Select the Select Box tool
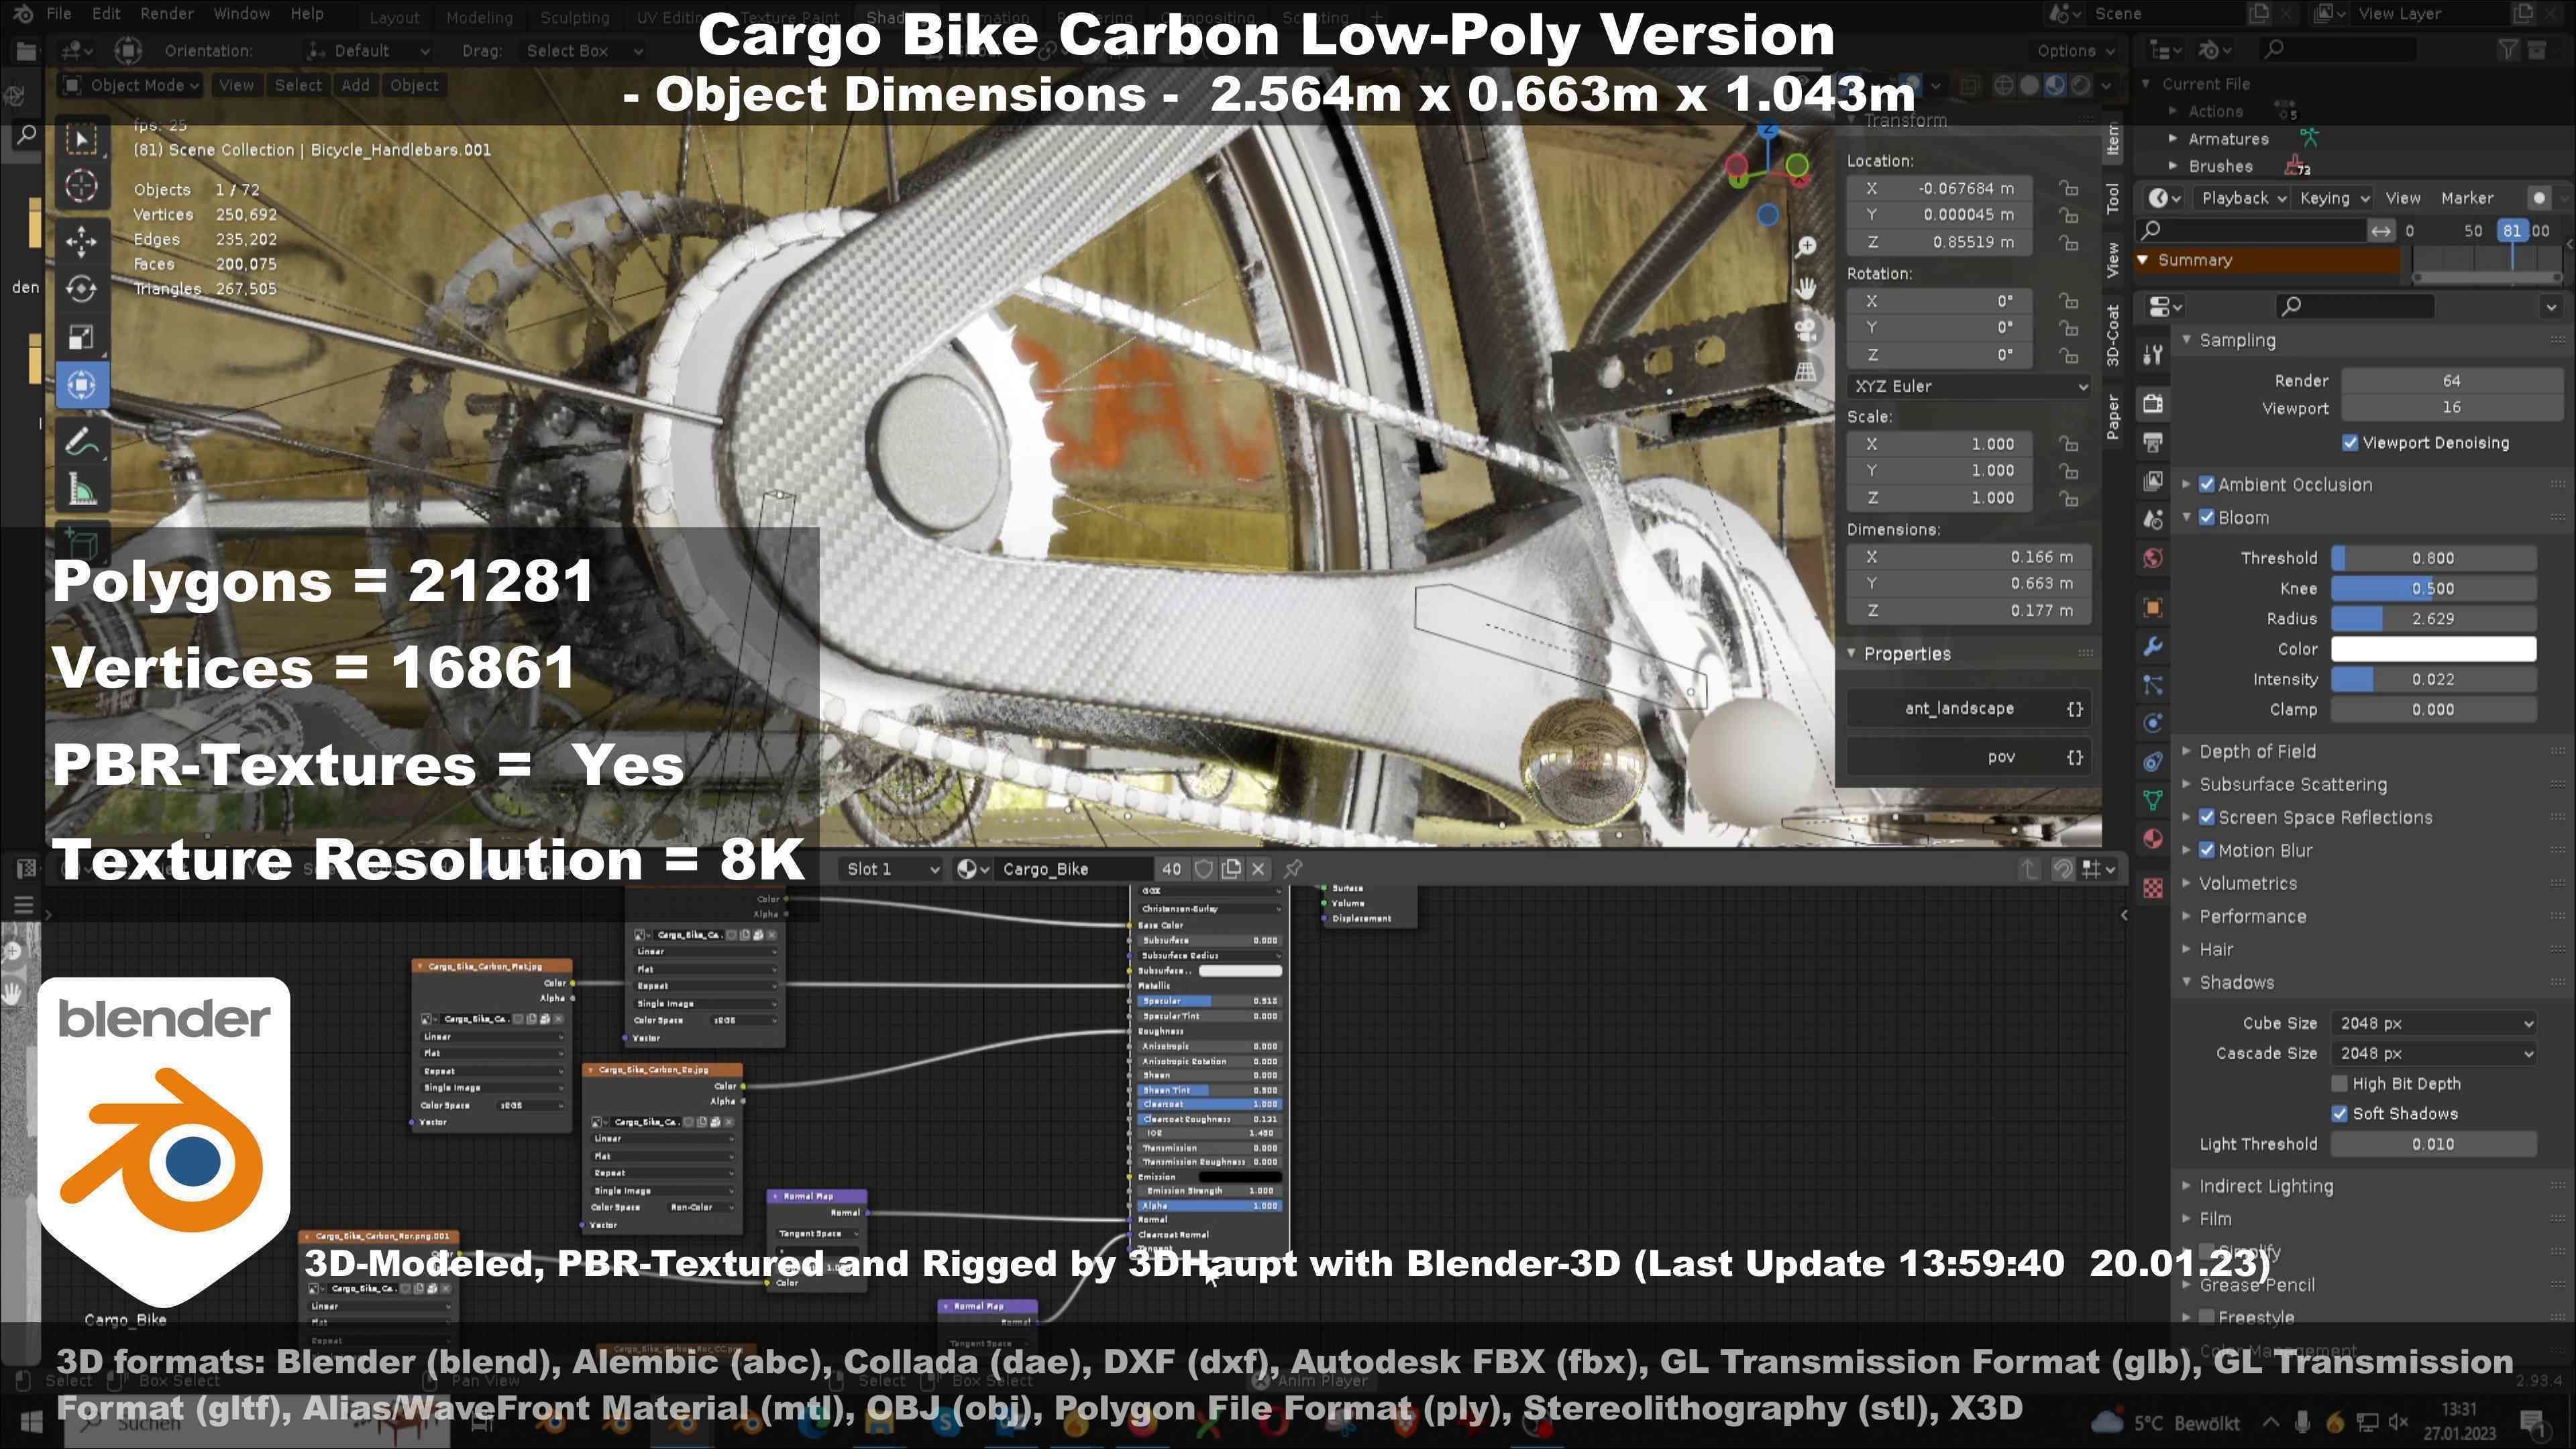2576x1449 pixels. click(x=82, y=139)
